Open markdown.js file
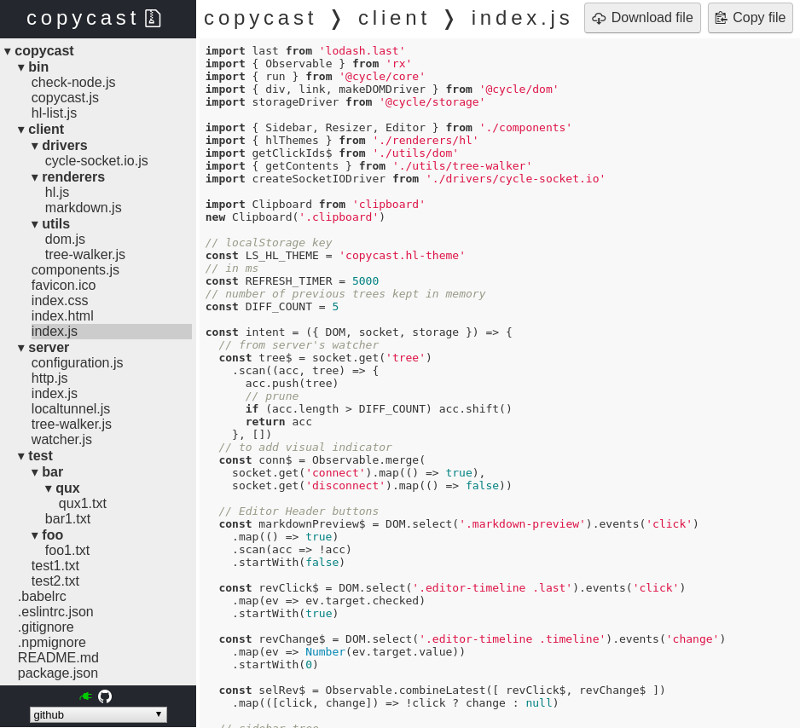The image size is (800, 728). [83, 208]
